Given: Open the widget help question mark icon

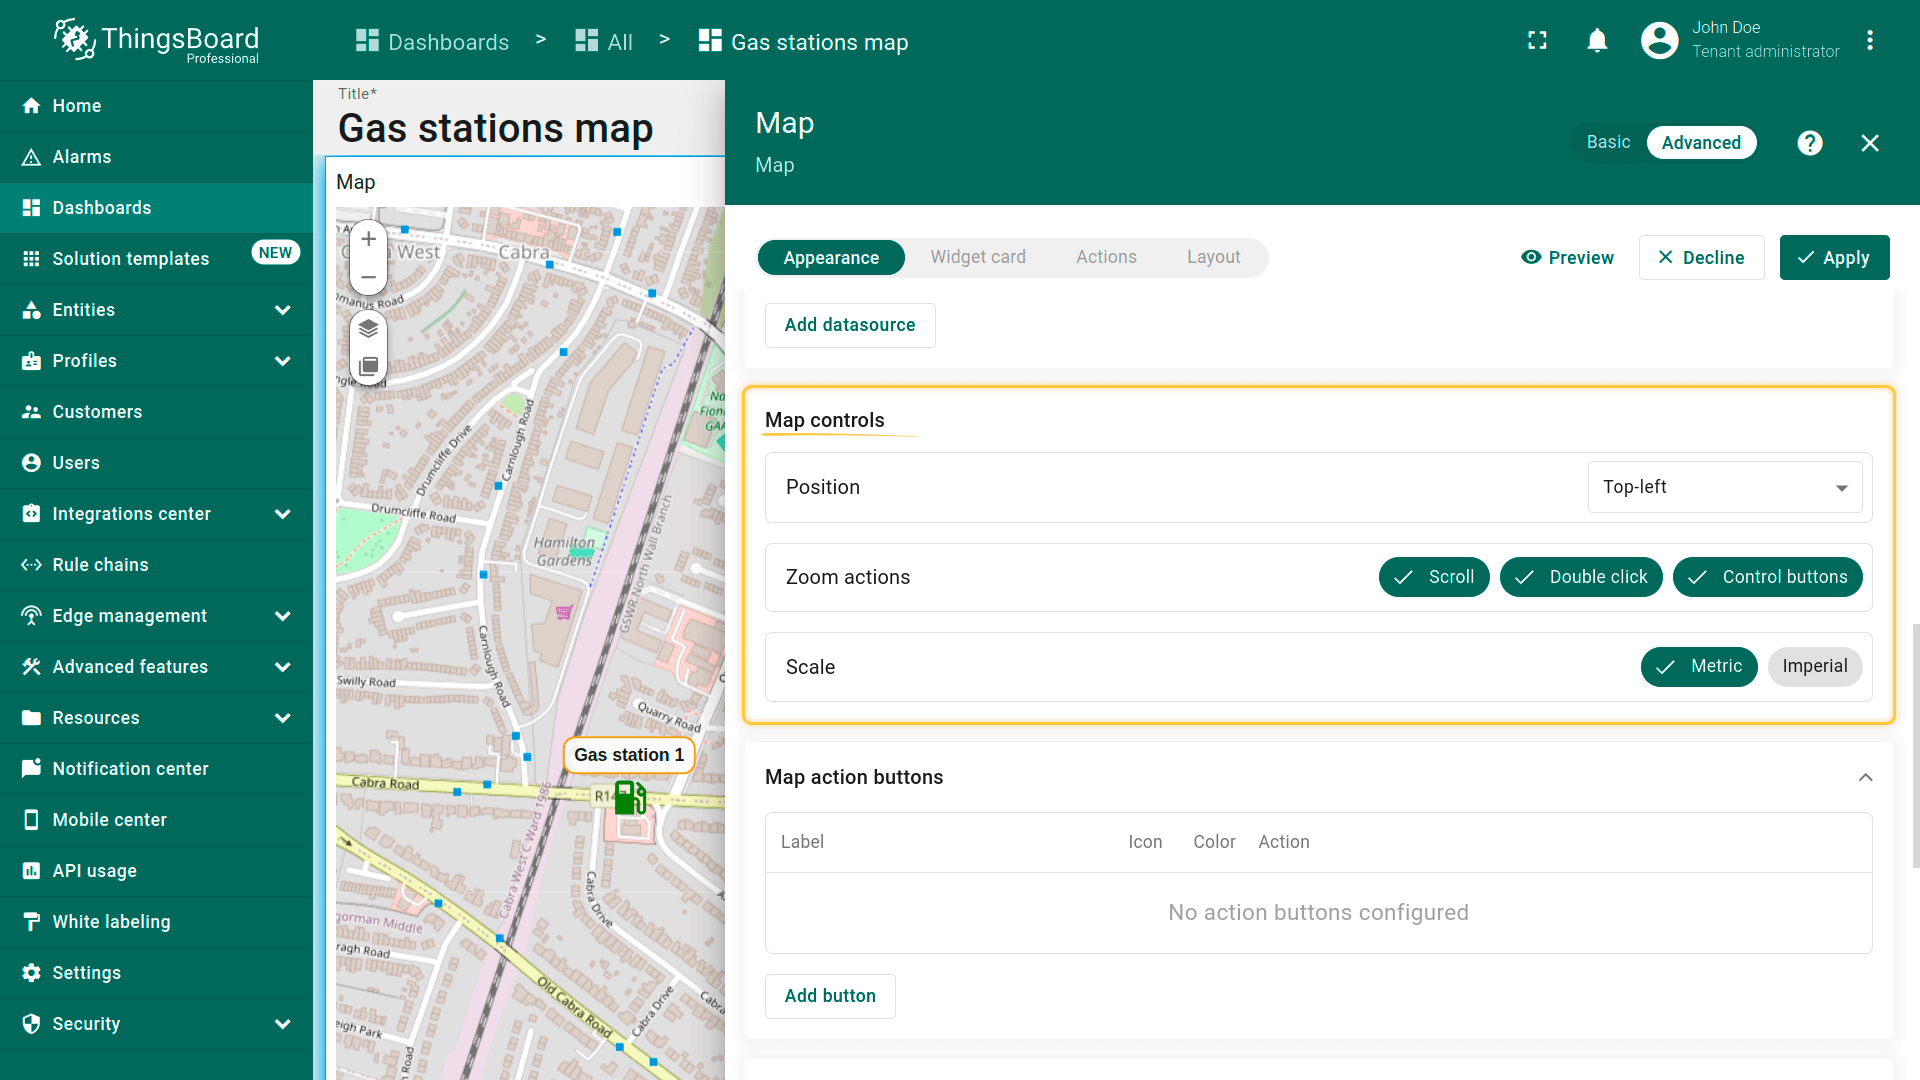Looking at the screenshot, I should [x=1809, y=143].
